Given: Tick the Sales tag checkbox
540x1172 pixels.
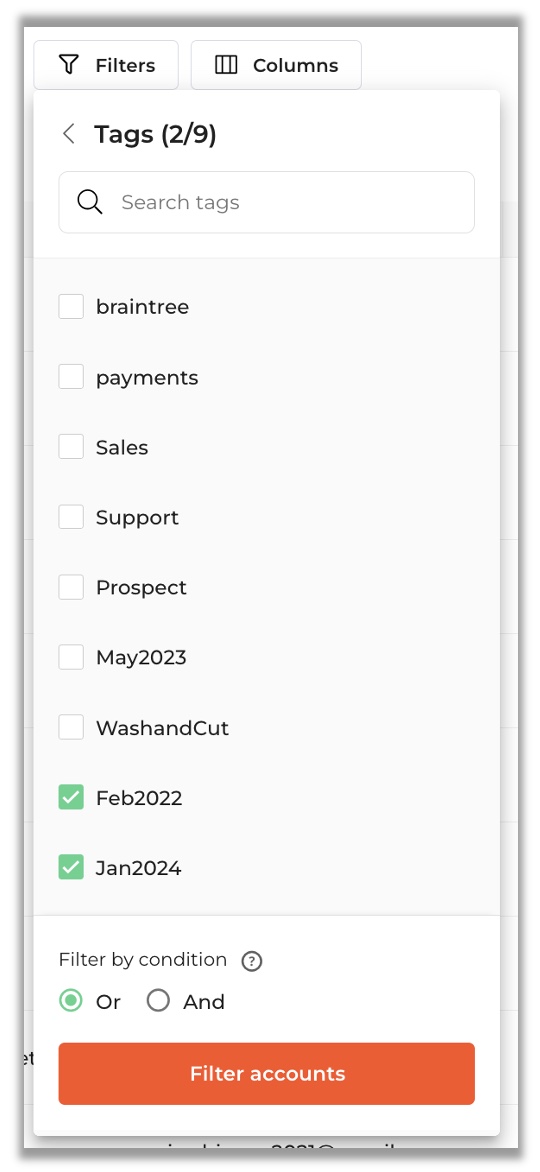Looking at the screenshot, I should coord(71,447).
